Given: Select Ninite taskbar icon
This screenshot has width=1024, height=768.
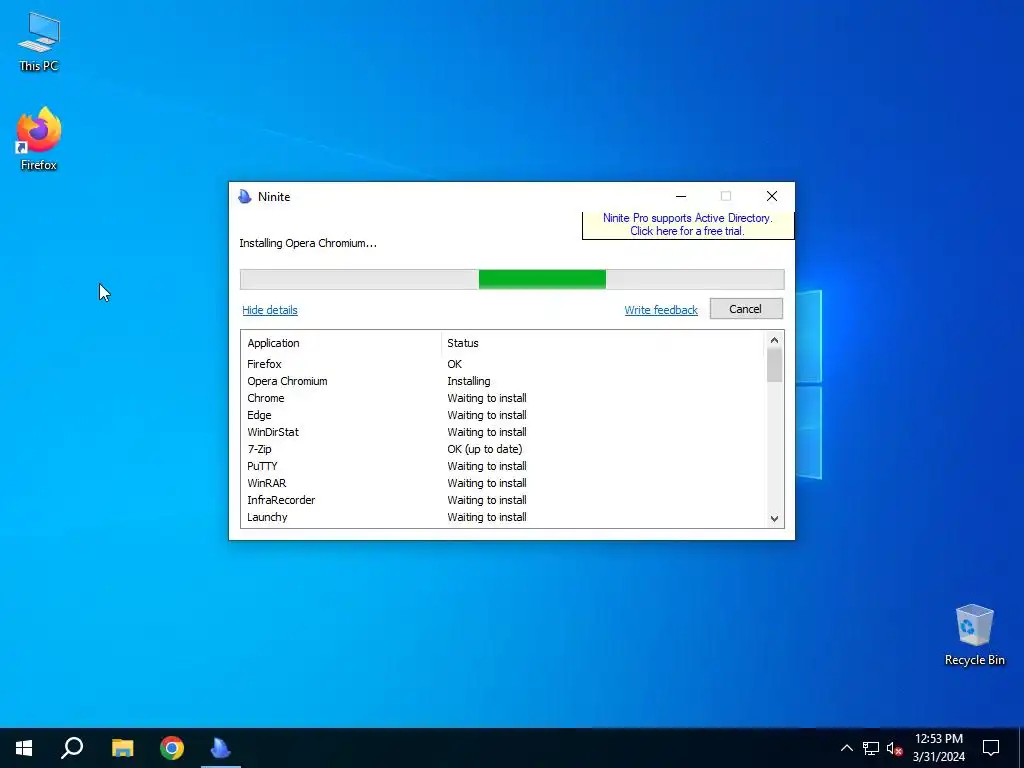Looking at the screenshot, I should pos(221,748).
